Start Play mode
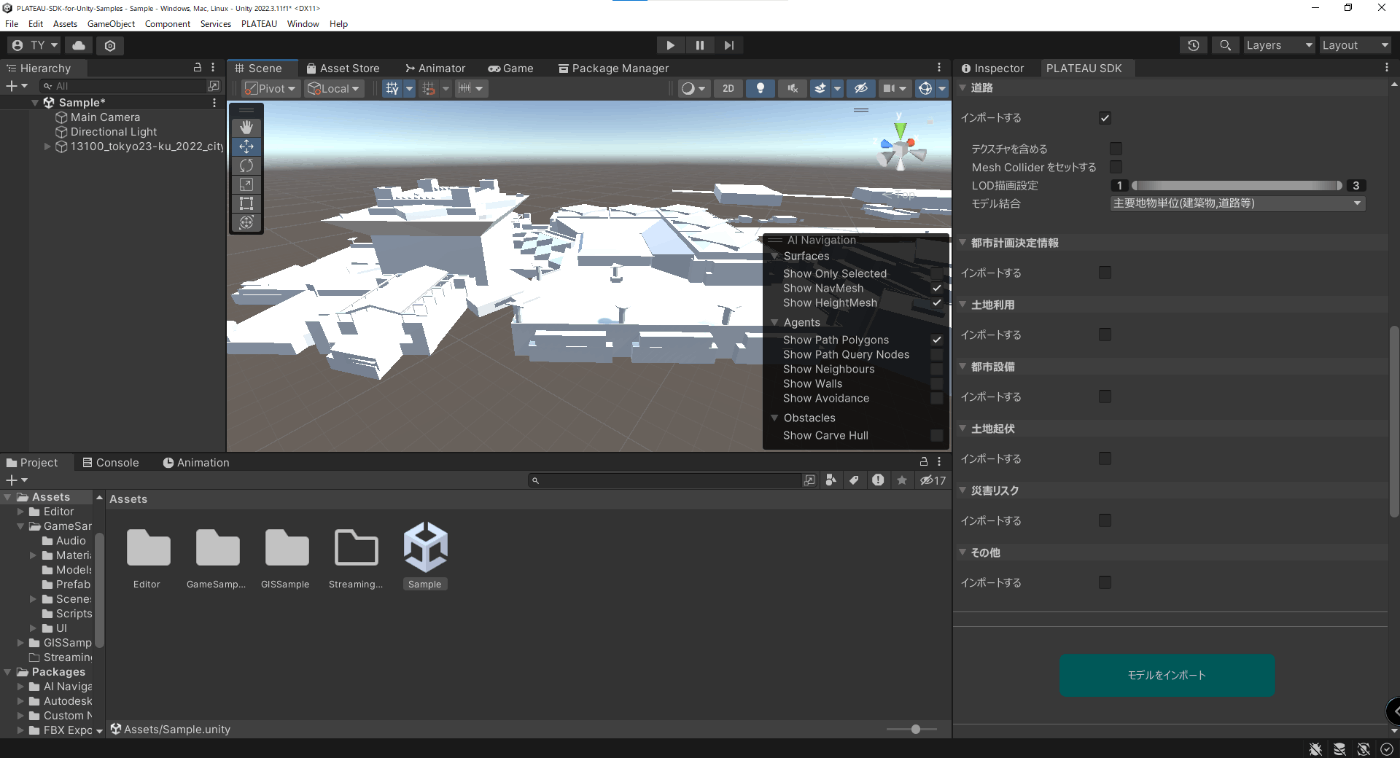This screenshot has height=758, width=1400. (x=670, y=45)
